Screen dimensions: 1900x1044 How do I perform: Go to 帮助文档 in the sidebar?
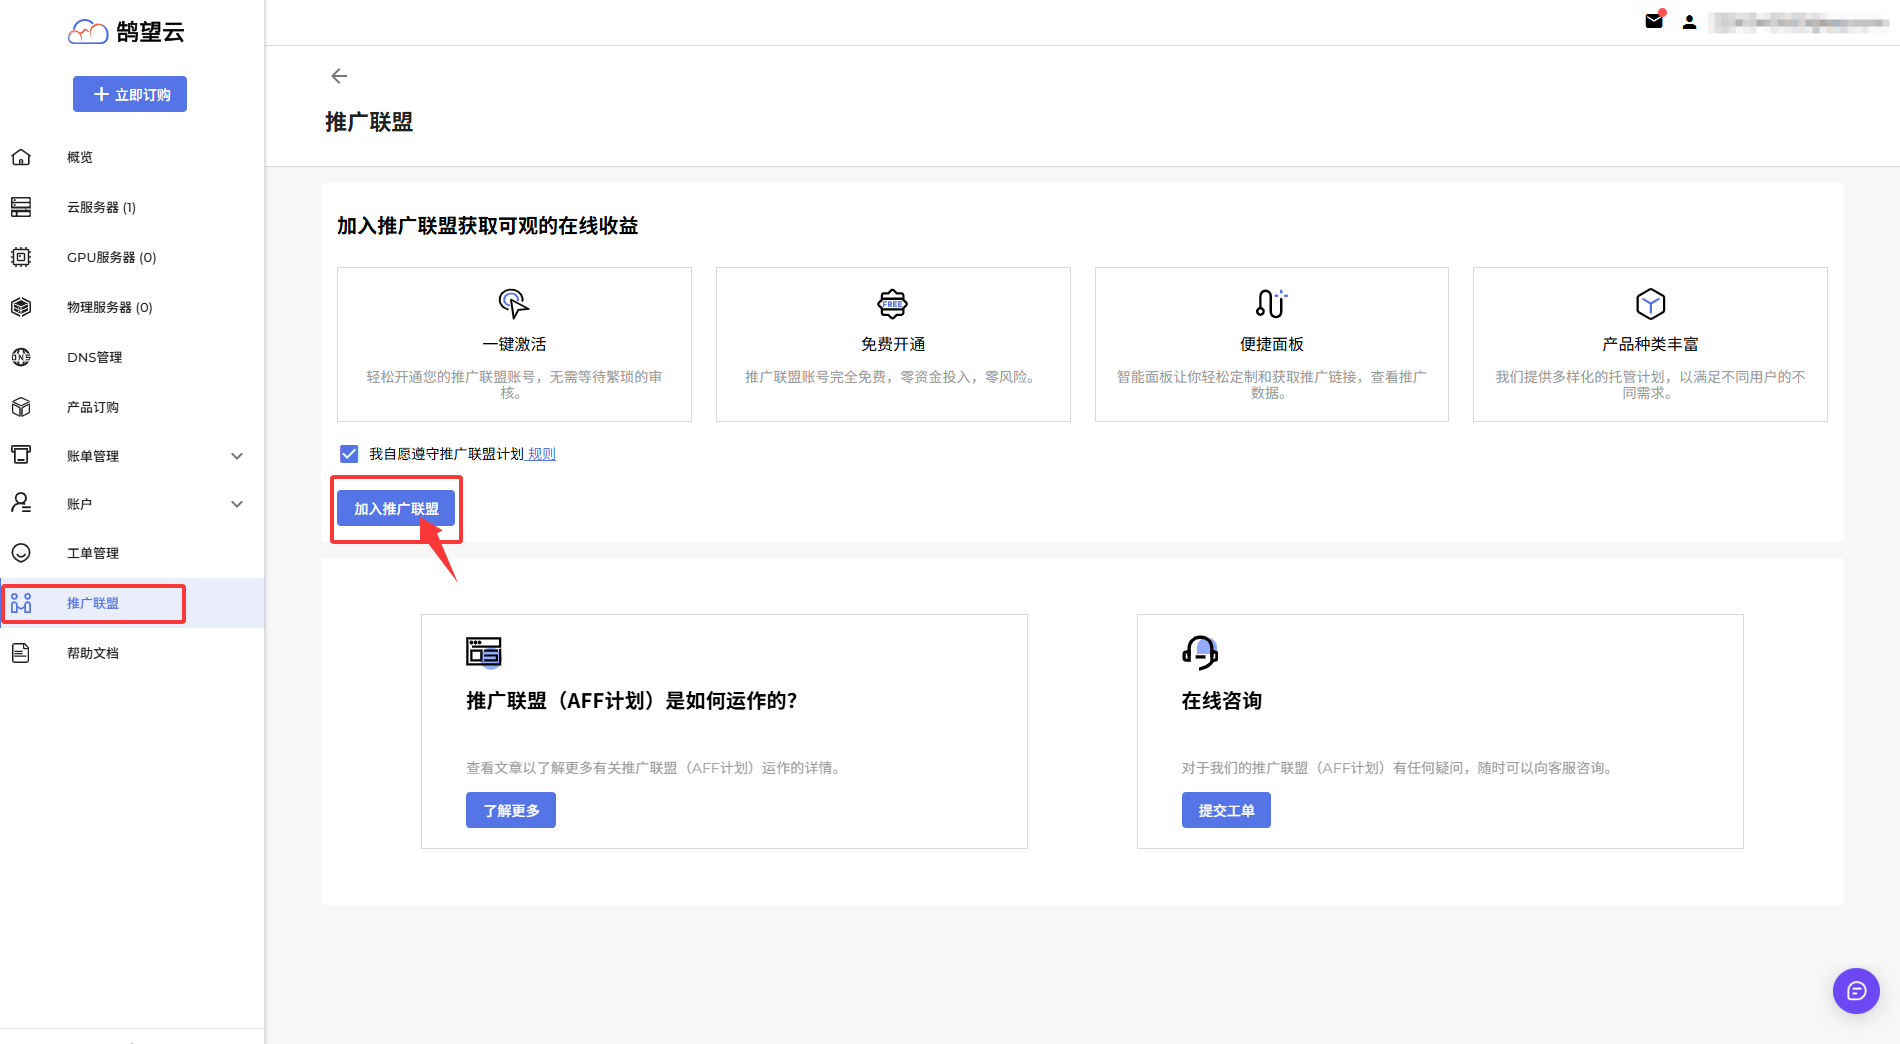(92, 653)
